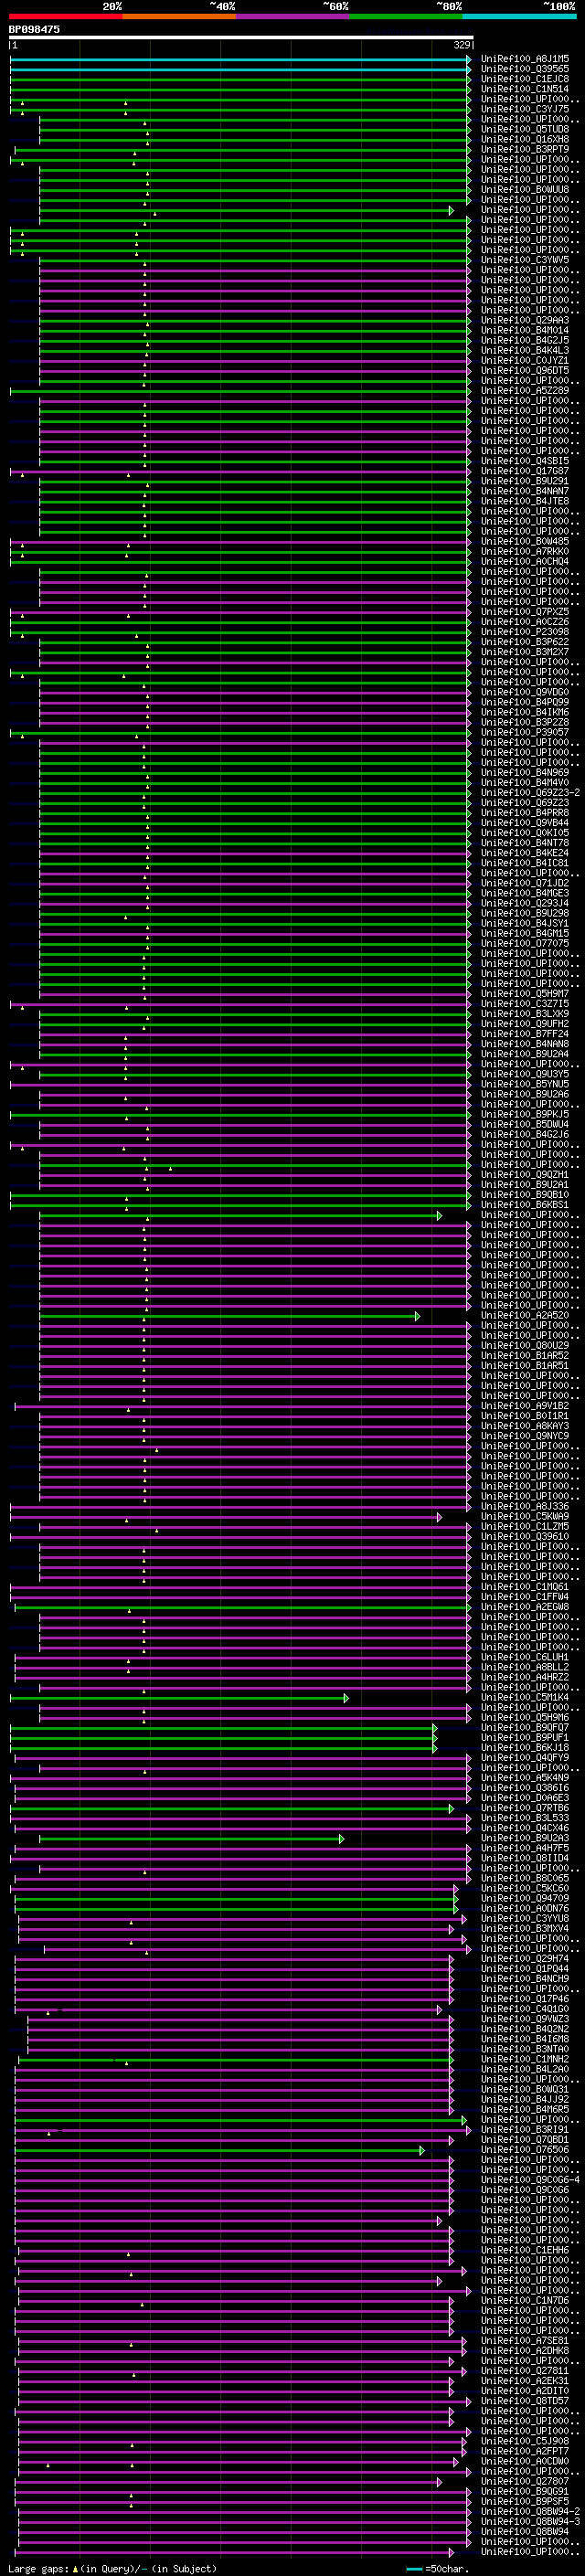Screen dimensions: 585x2576
Task: Click the UniRef100_Q9VB44 label
Action: click(525, 823)
